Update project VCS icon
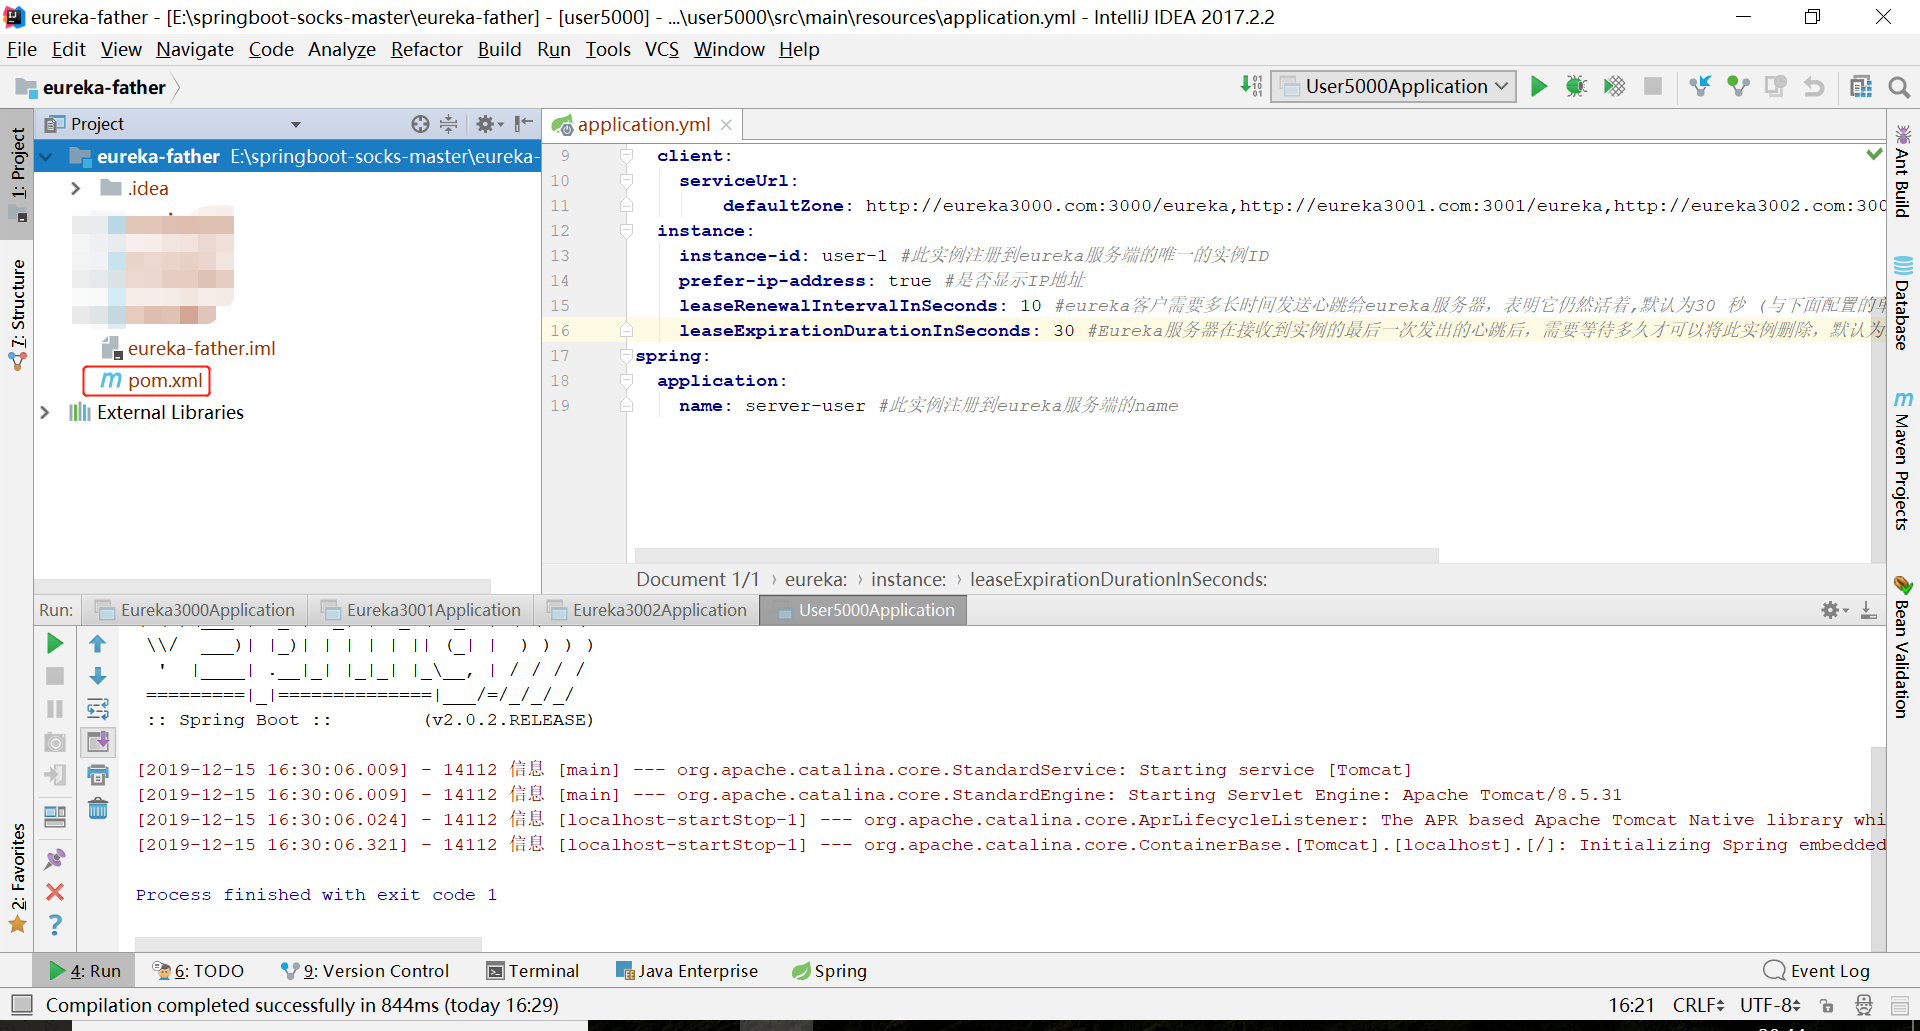The height and width of the screenshot is (1031, 1920). 1700,87
